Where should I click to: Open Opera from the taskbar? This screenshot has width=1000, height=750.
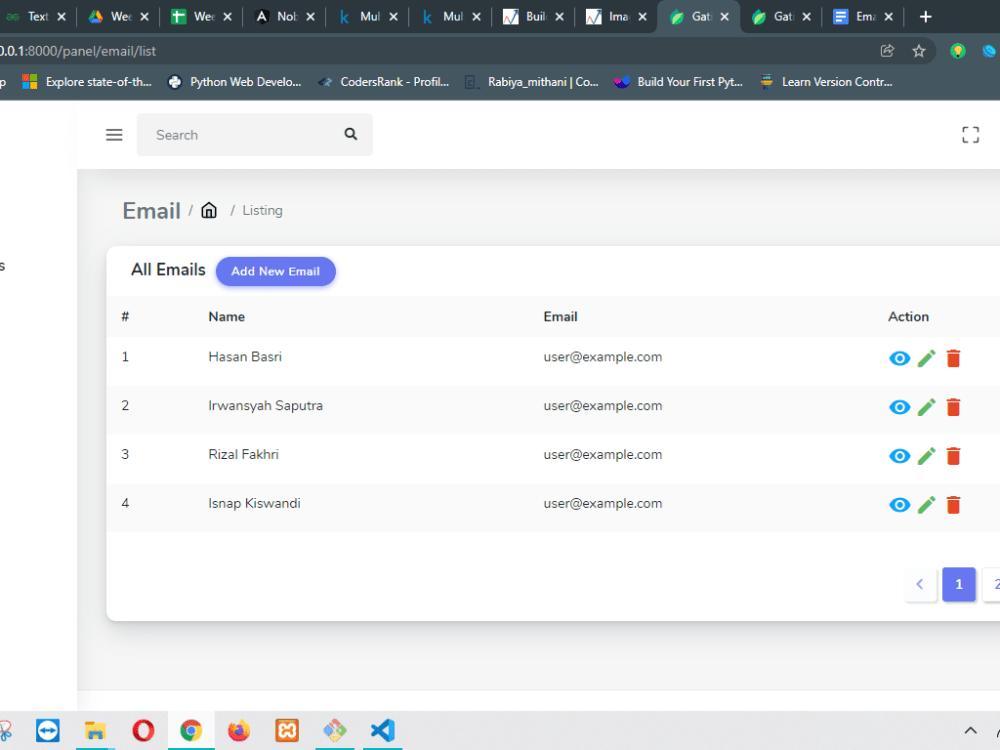(143, 730)
